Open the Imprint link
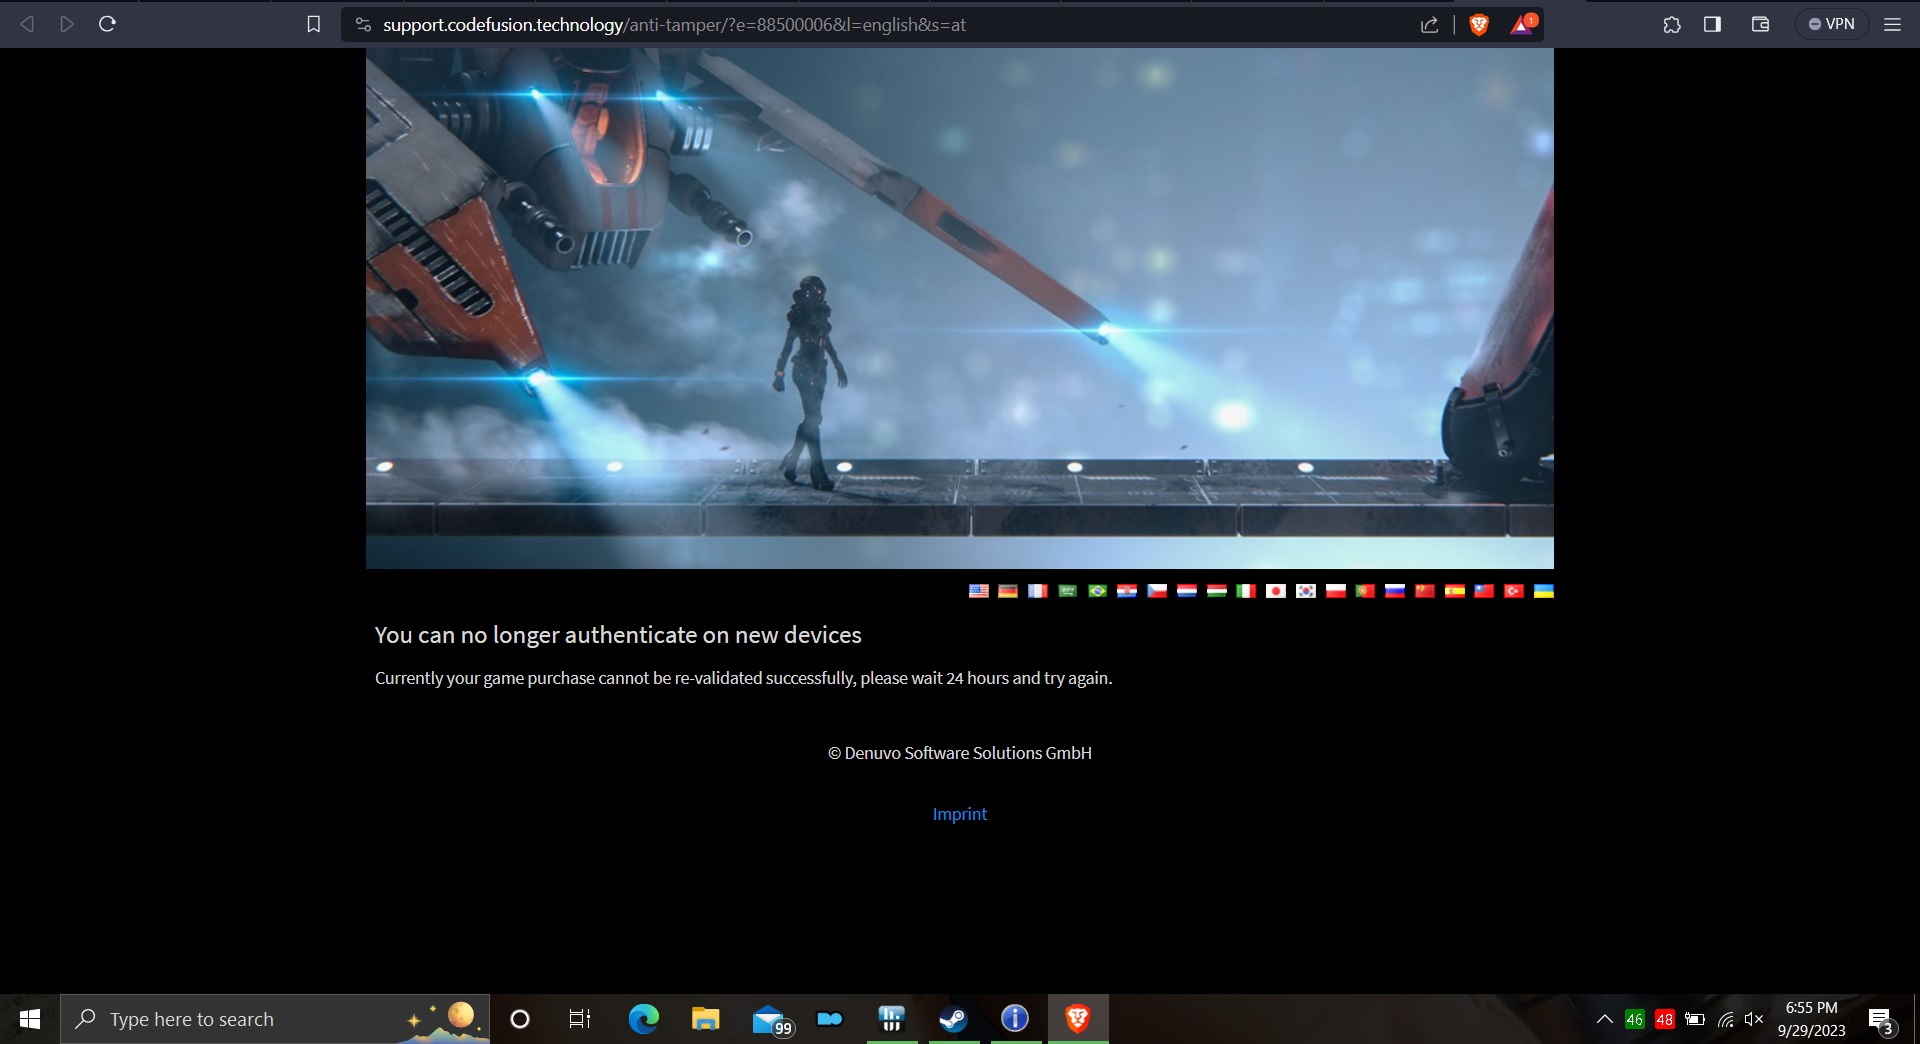 (x=959, y=813)
